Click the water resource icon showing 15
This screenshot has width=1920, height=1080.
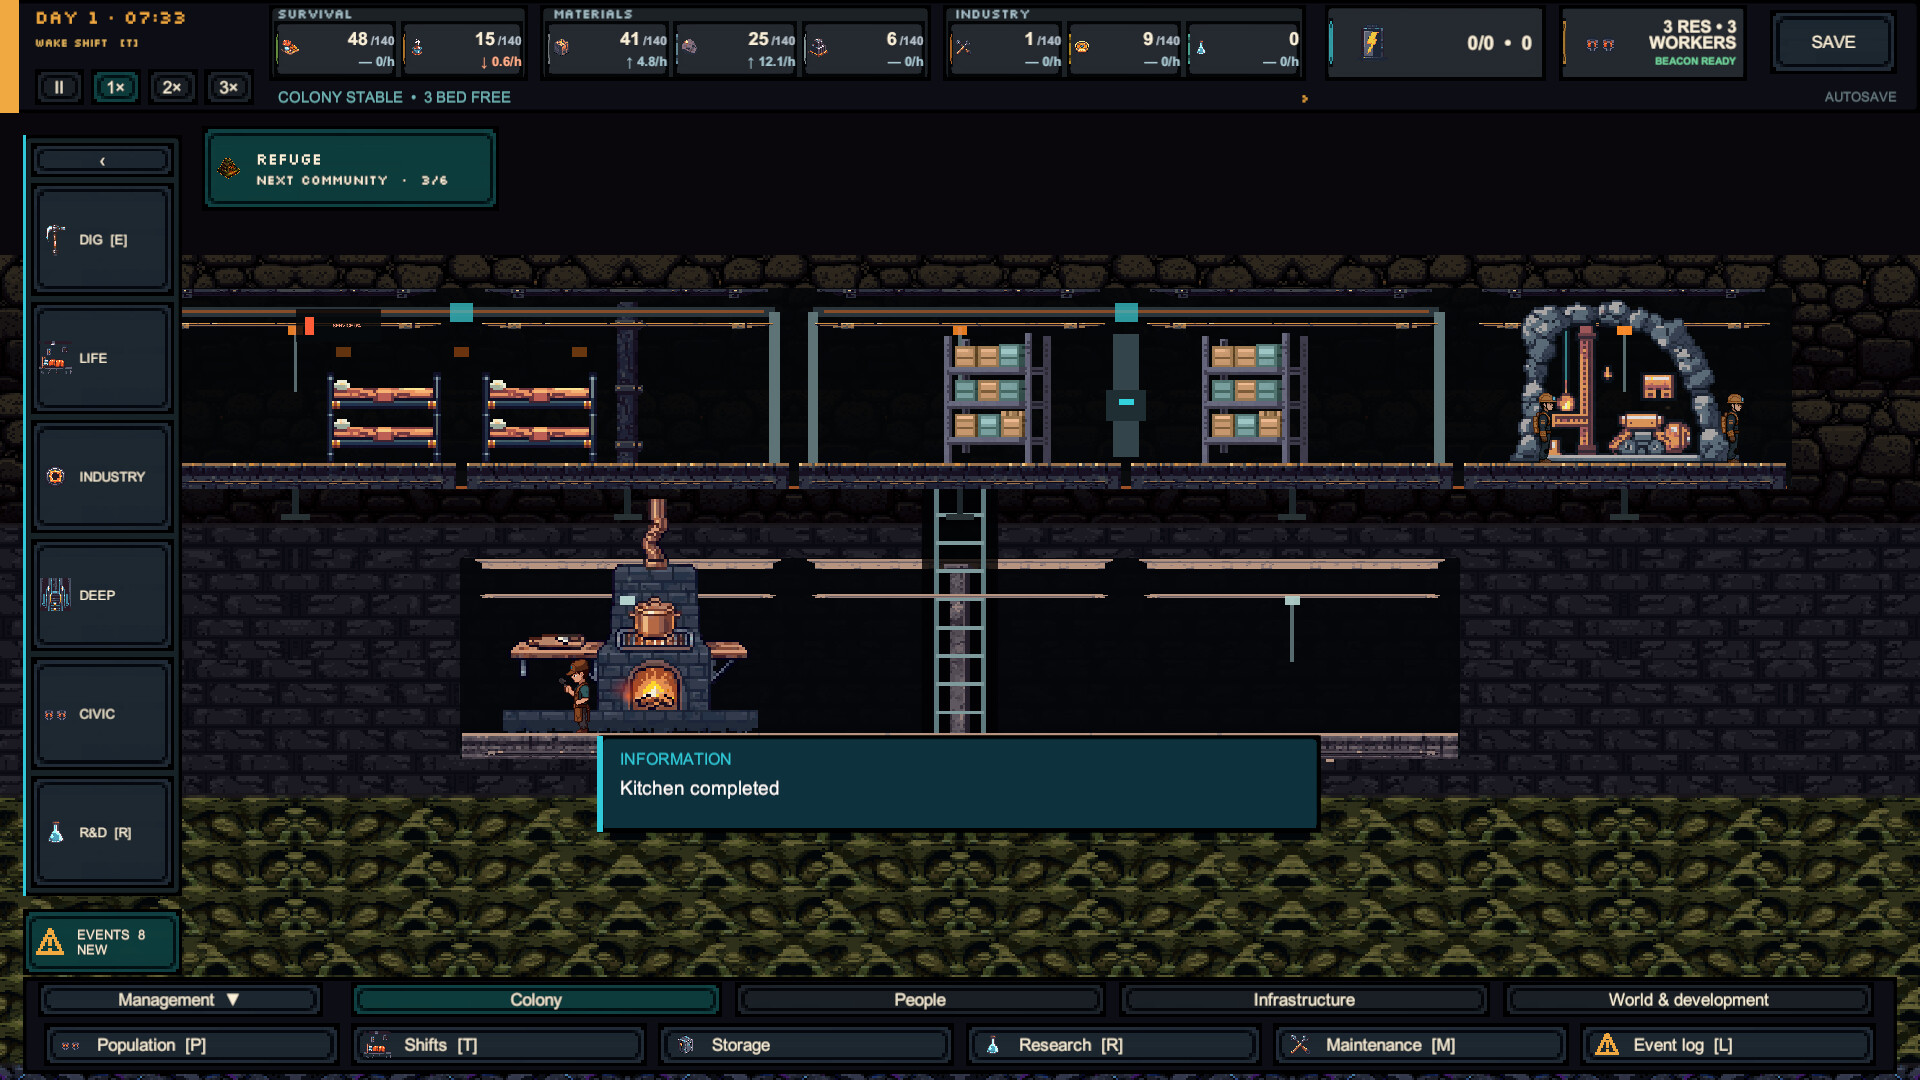[417, 47]
